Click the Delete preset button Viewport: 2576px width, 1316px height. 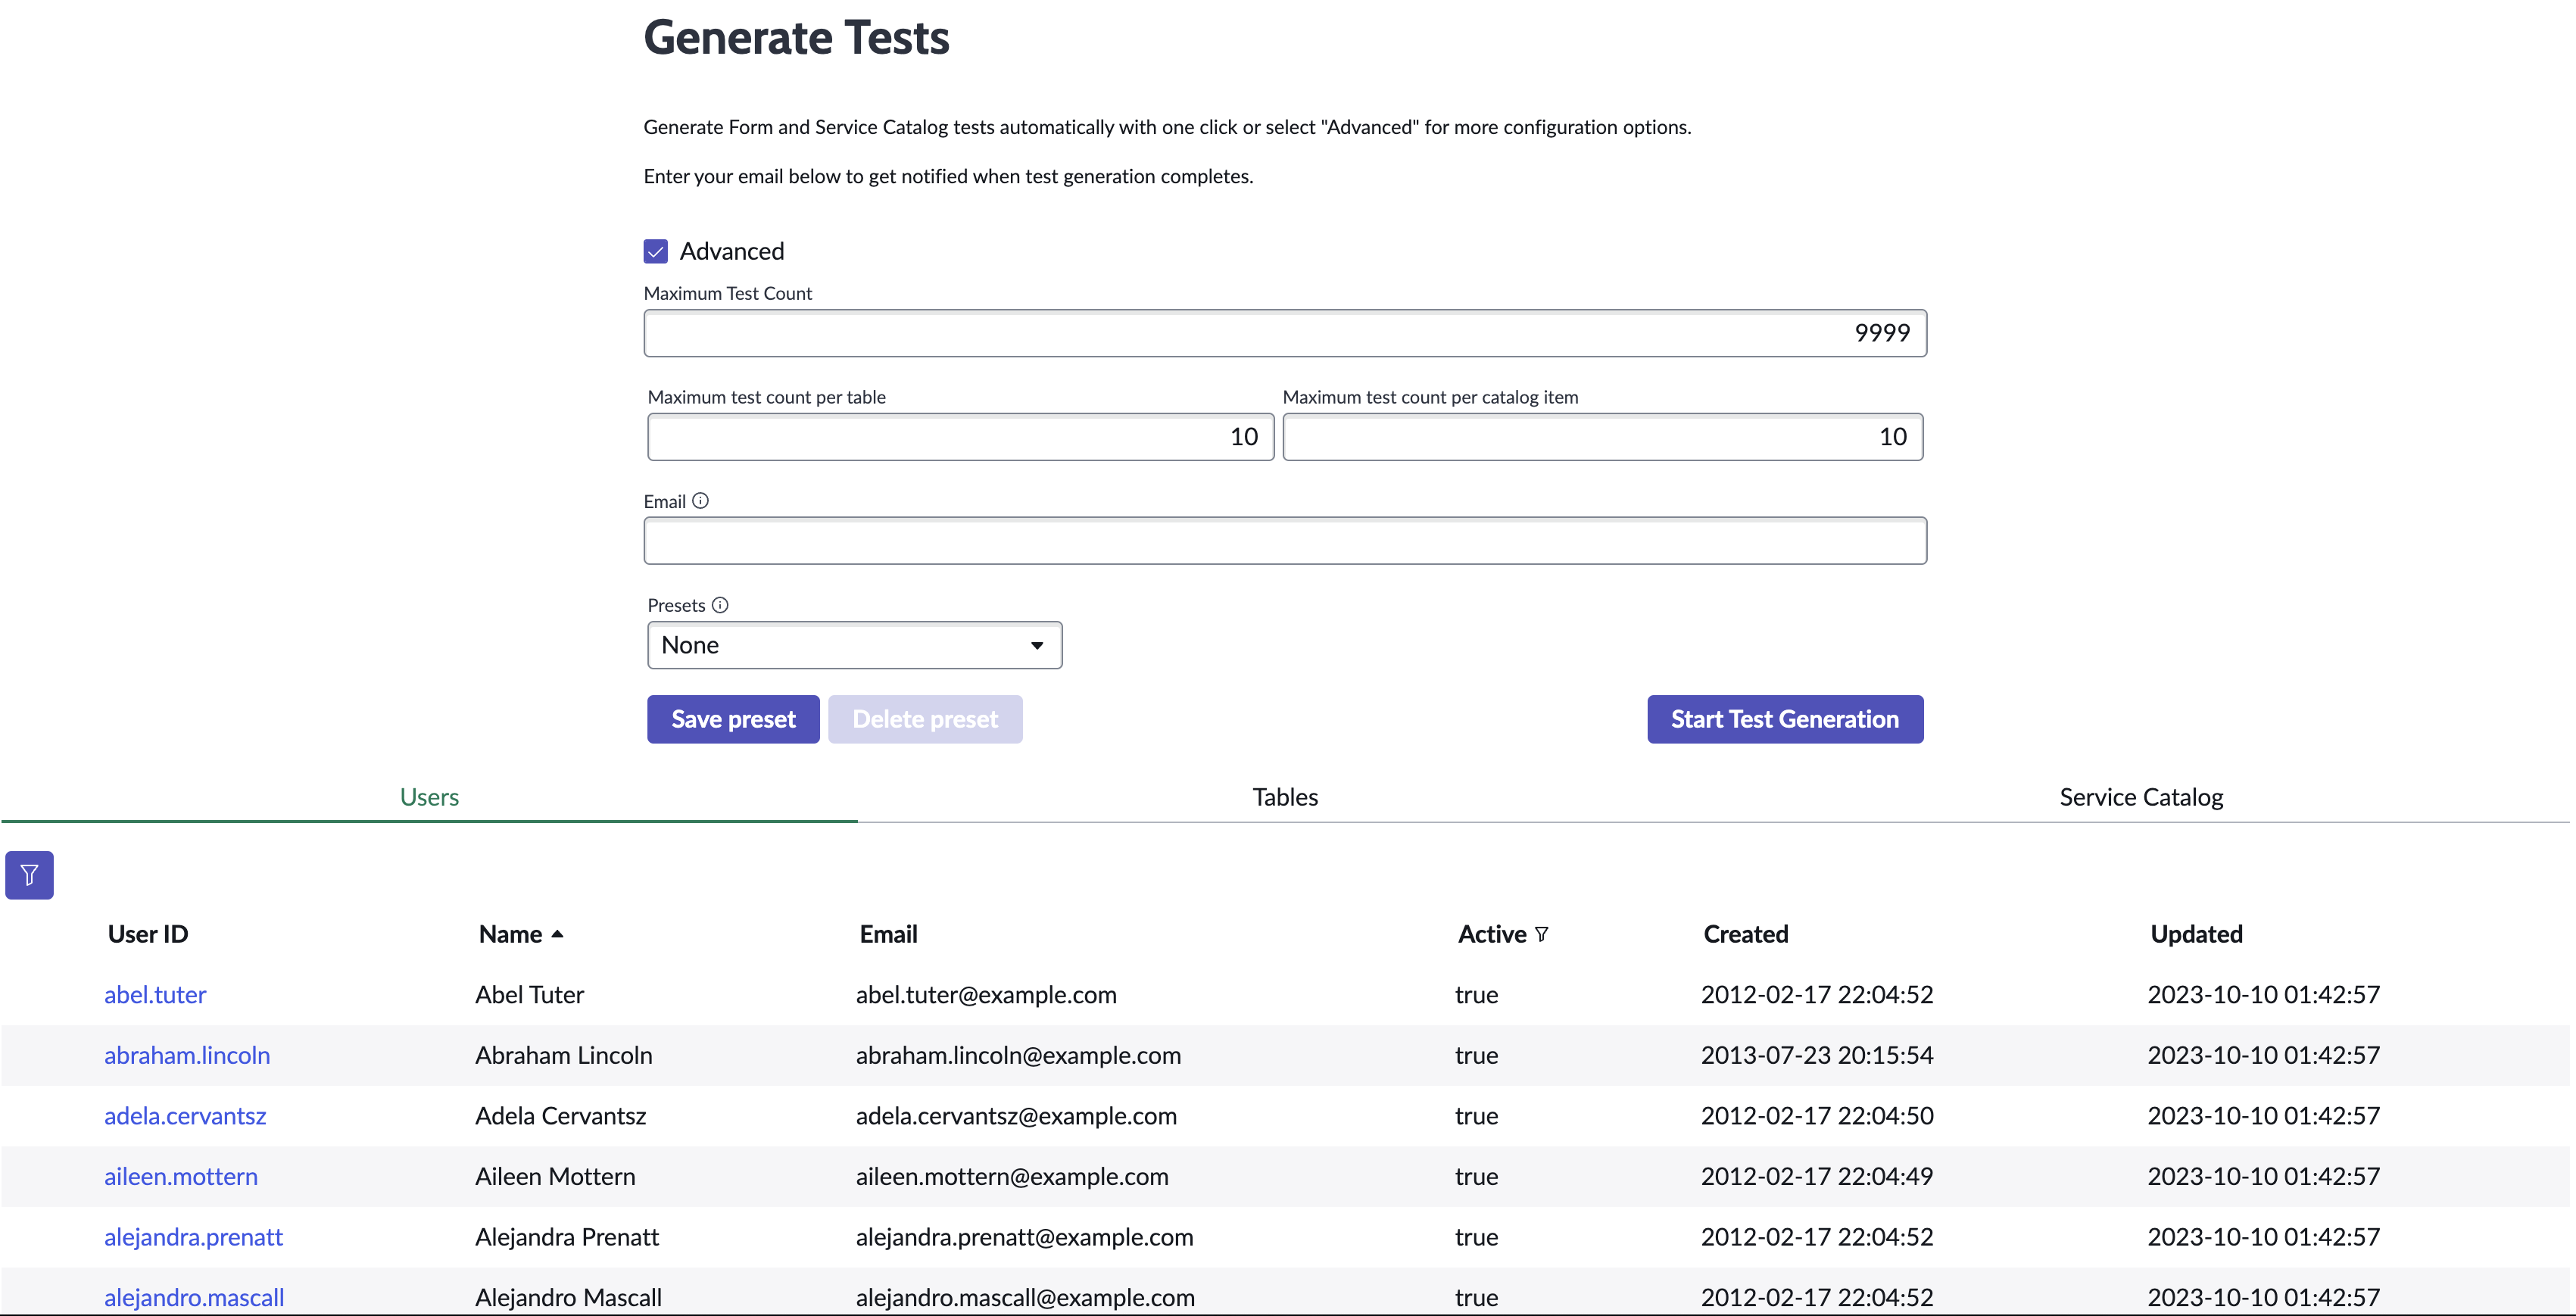pyautogui.click(x=925, y=719)
